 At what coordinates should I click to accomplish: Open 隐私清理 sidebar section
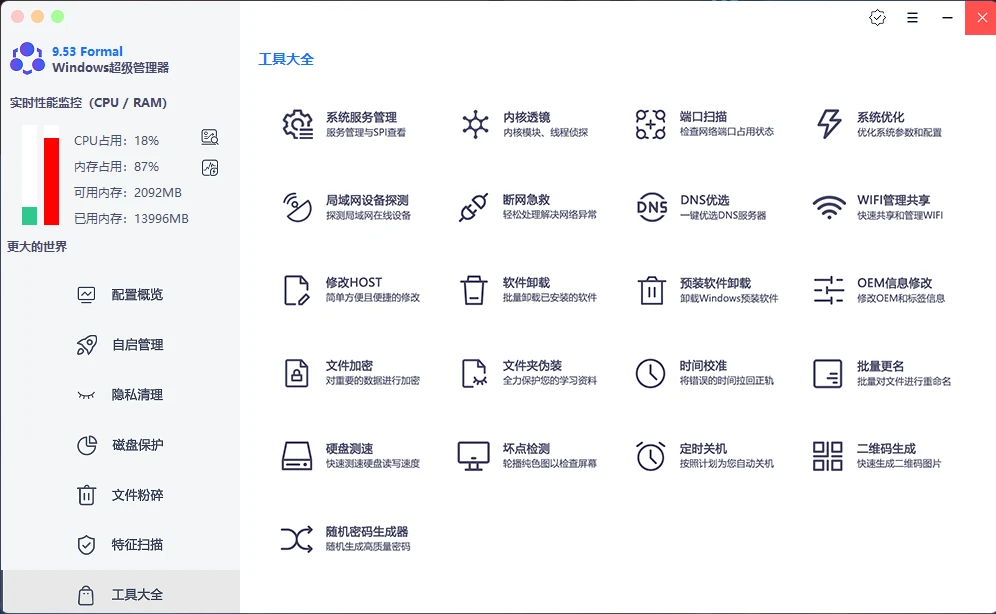(120, 394)
